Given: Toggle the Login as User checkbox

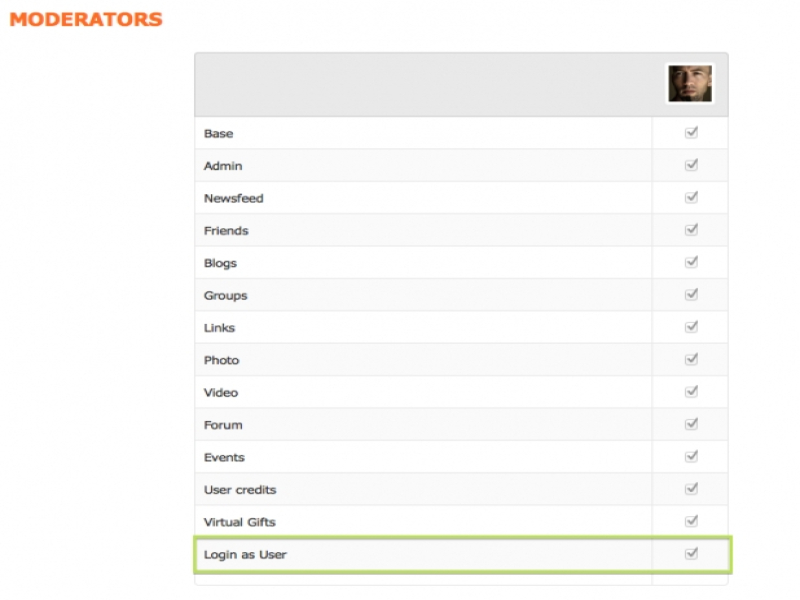Looking at the screenshot, I should pyautogui.click(x=691, y=554).
